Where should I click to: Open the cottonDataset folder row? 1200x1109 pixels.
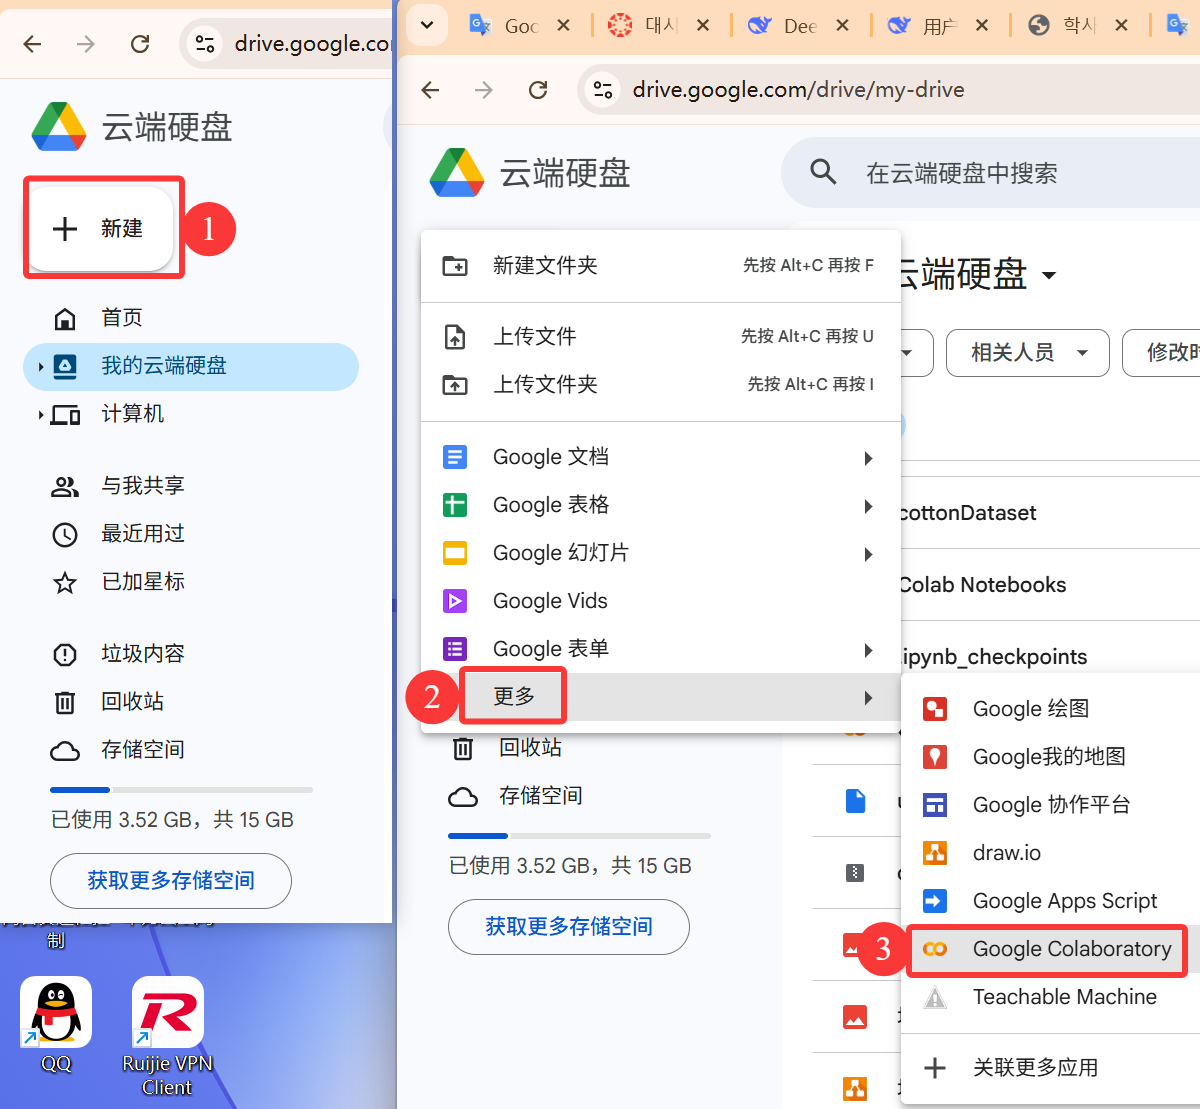pyautogui.click(x=1050, y=513)
